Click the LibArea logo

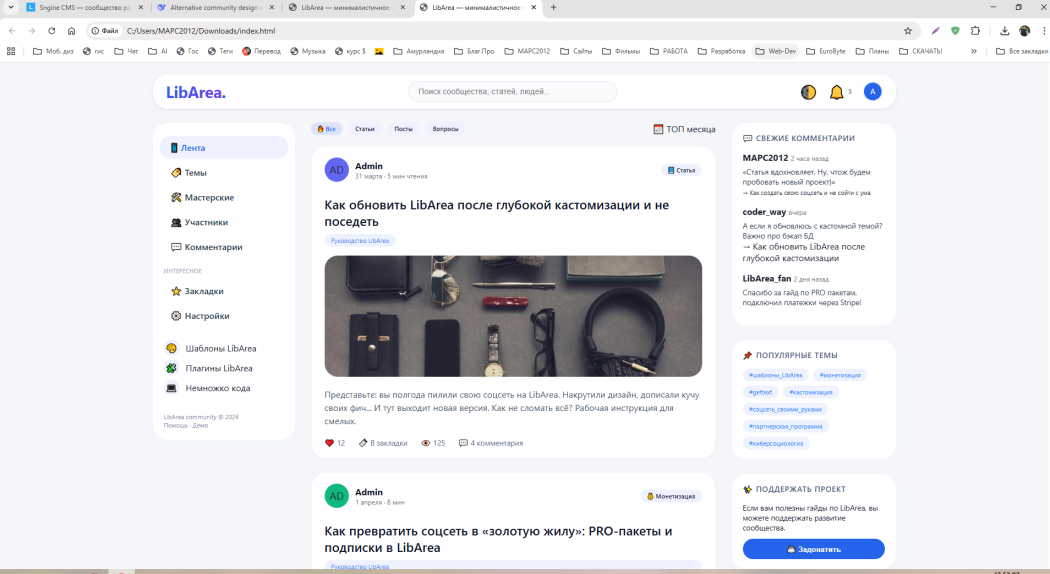point(196,92)
